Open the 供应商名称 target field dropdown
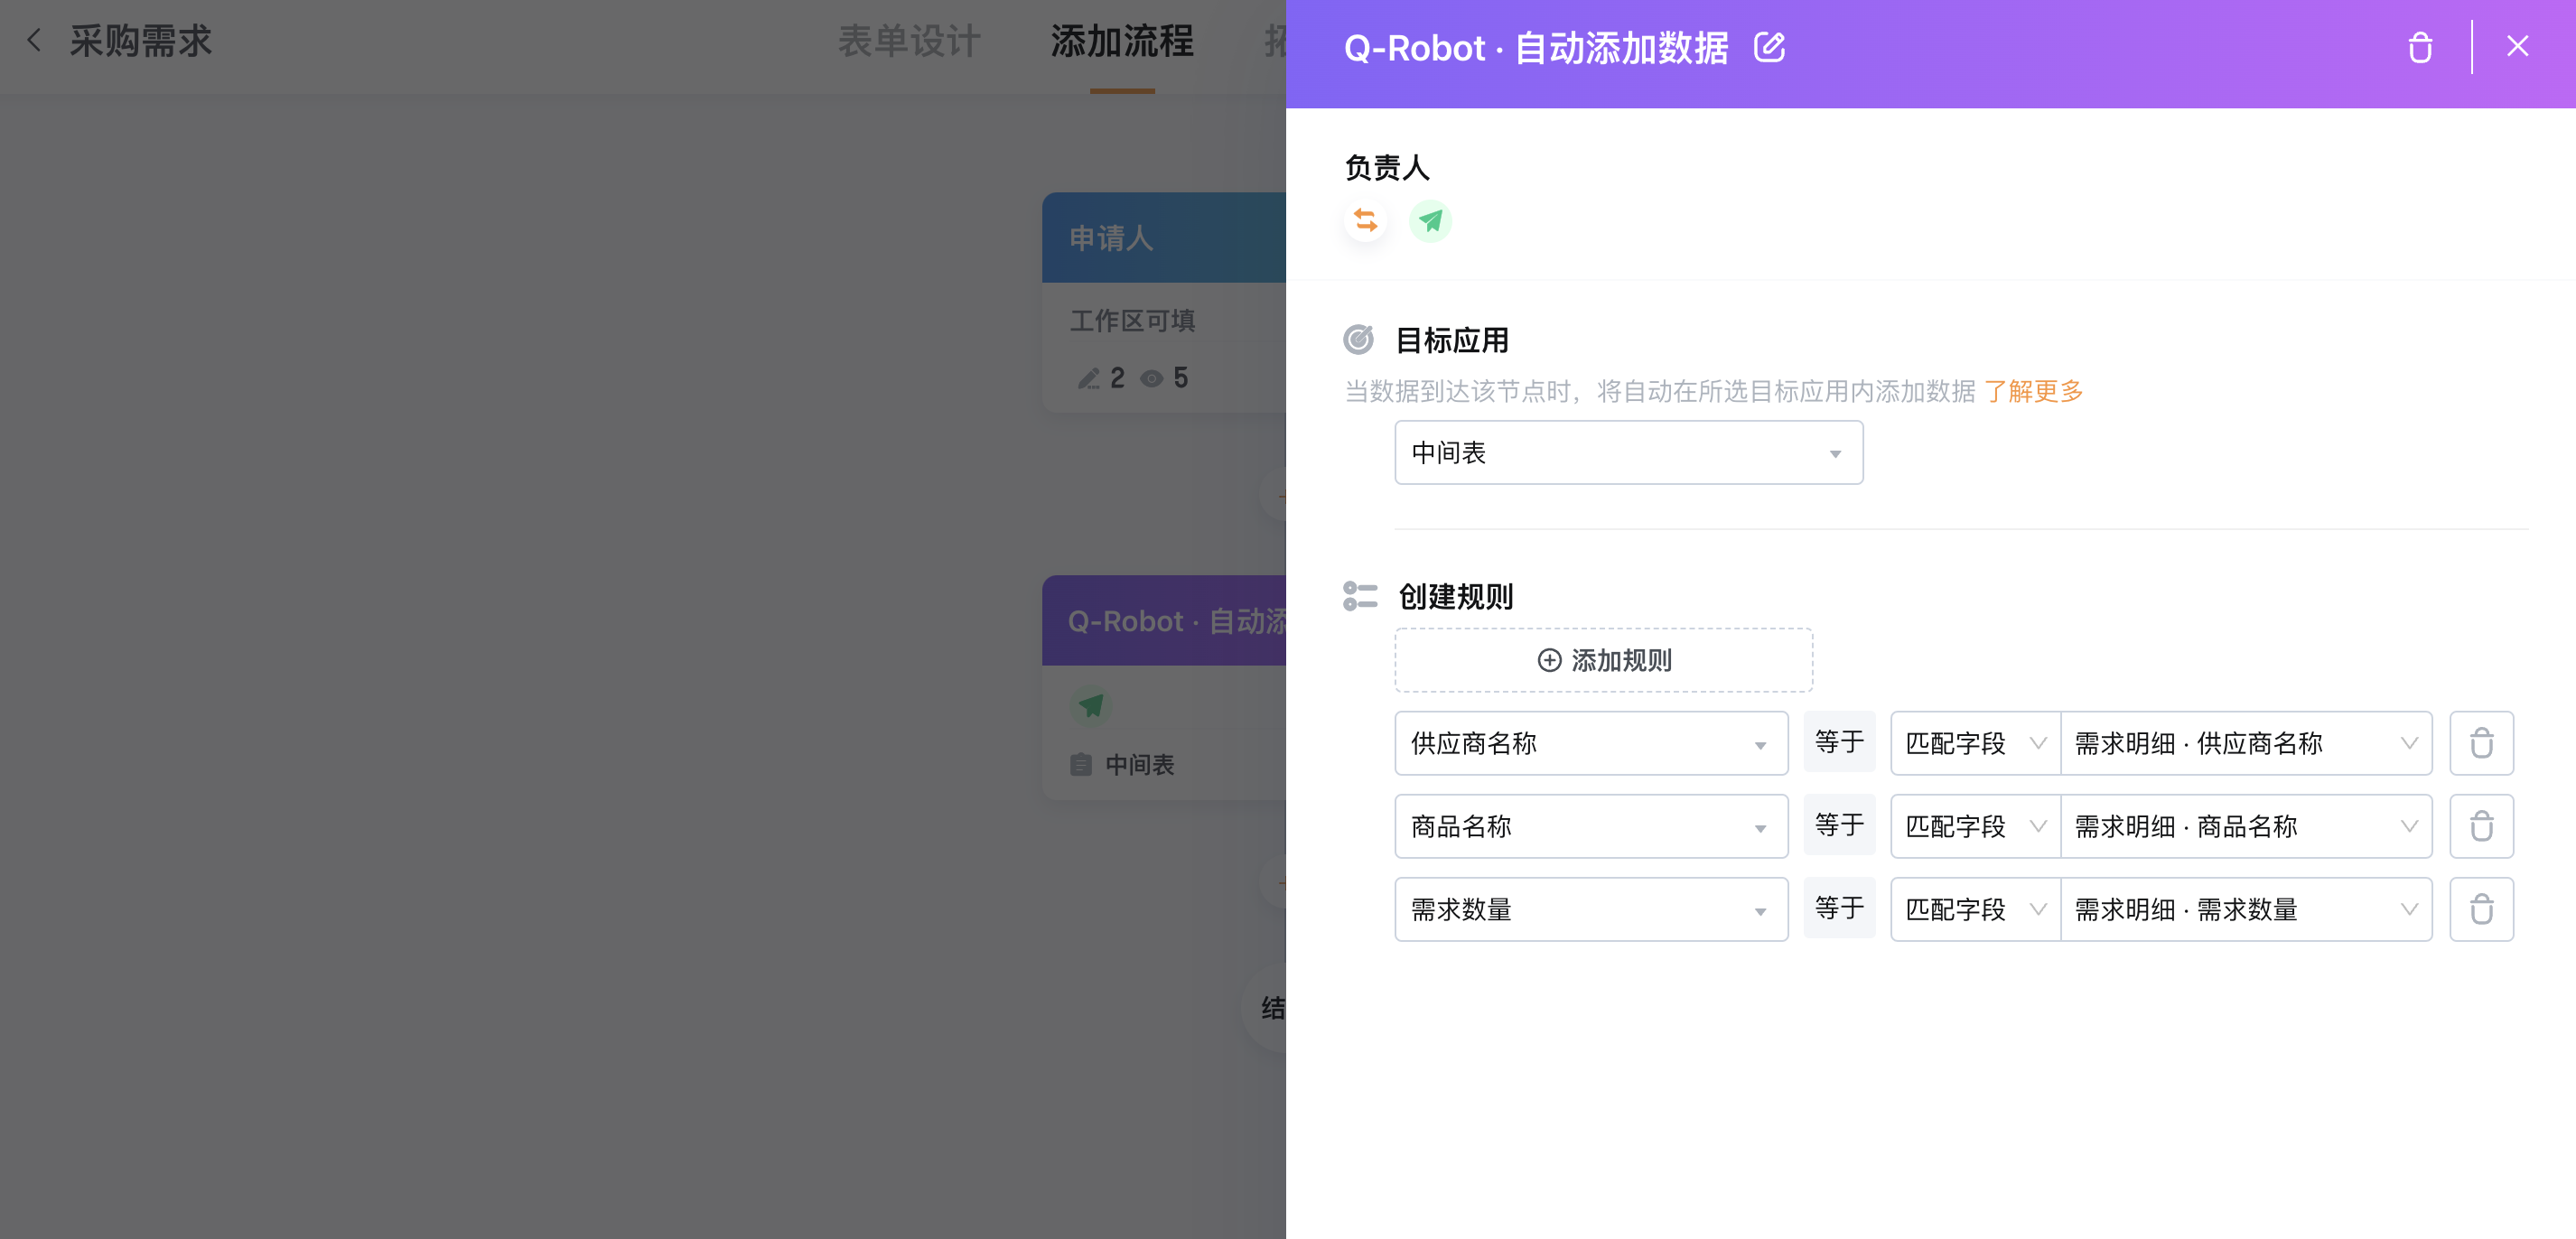 [1591, 743]
